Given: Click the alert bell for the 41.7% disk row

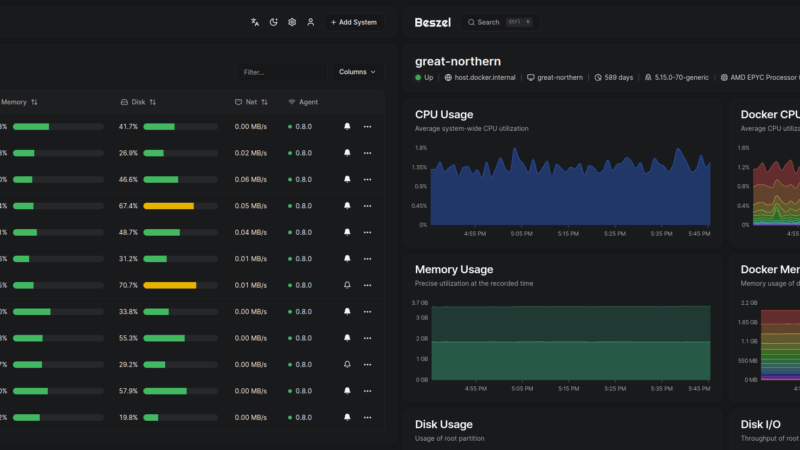Looking at the screenshot, I should [x=347, y=127].
